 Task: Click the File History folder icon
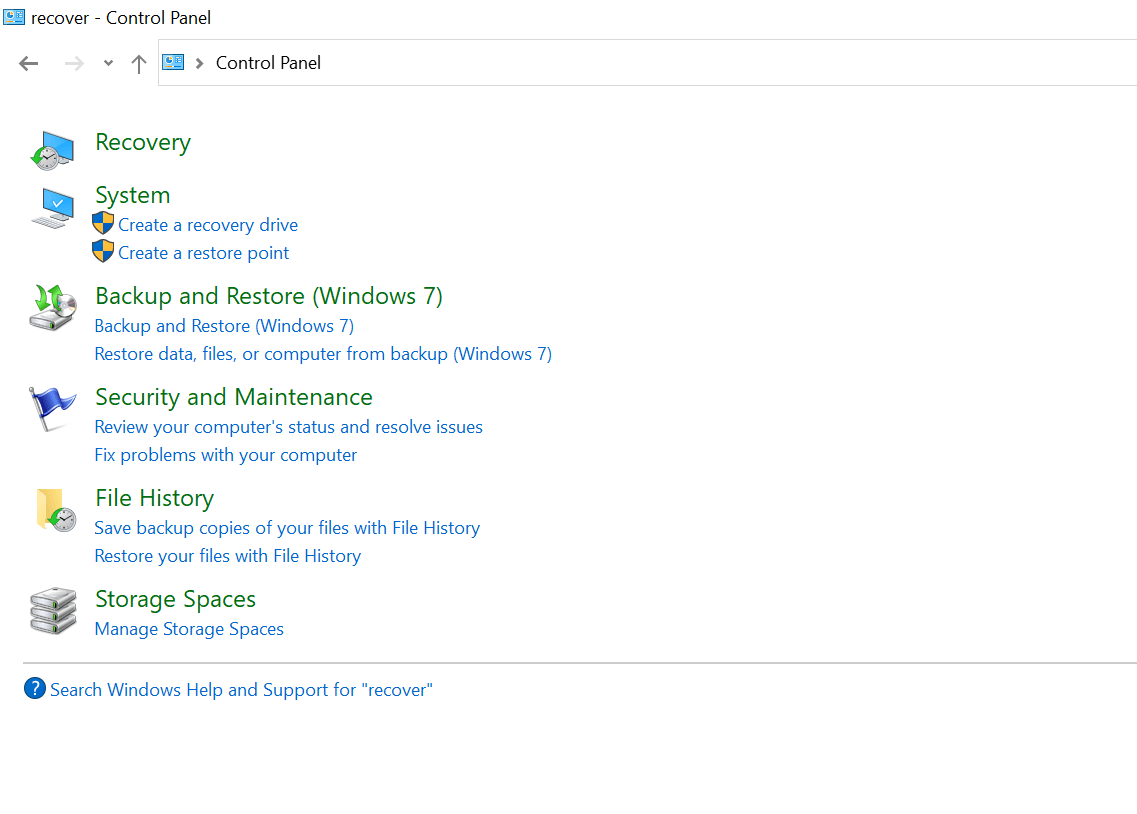(x=55, y=509)
